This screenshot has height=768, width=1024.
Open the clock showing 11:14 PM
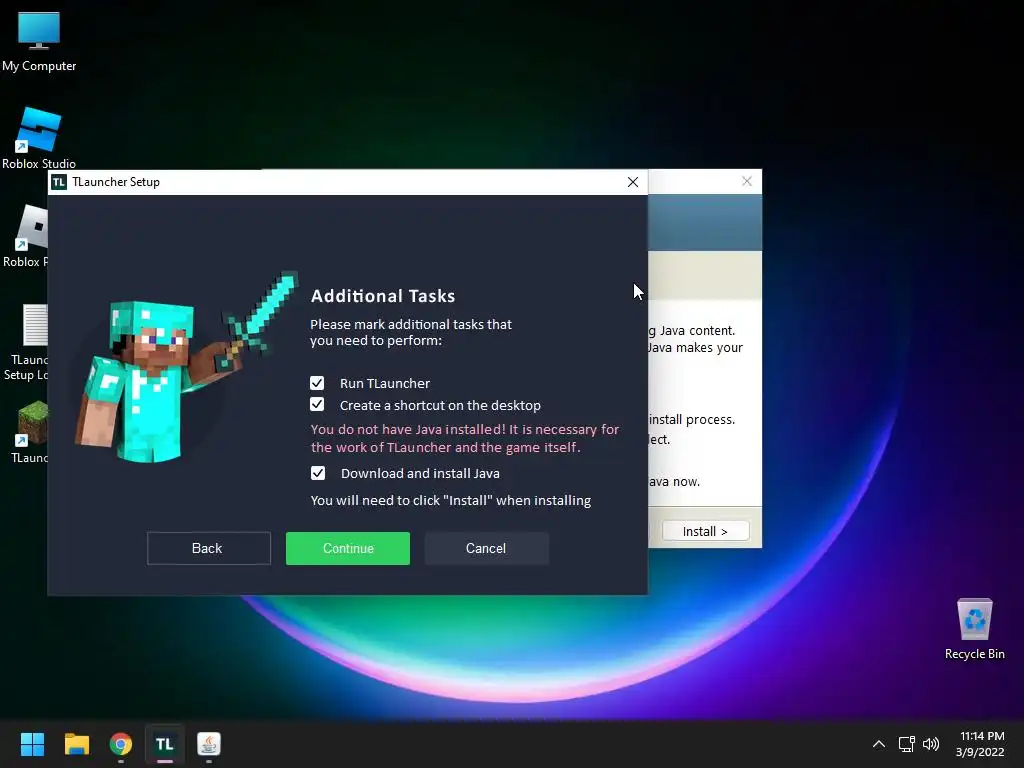click(x=980, y=744)
